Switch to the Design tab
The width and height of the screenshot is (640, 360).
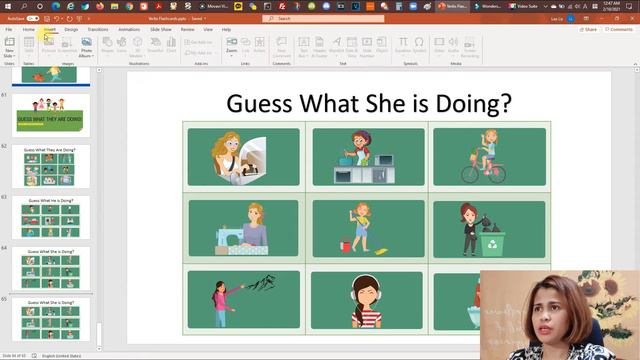[71, 29]
